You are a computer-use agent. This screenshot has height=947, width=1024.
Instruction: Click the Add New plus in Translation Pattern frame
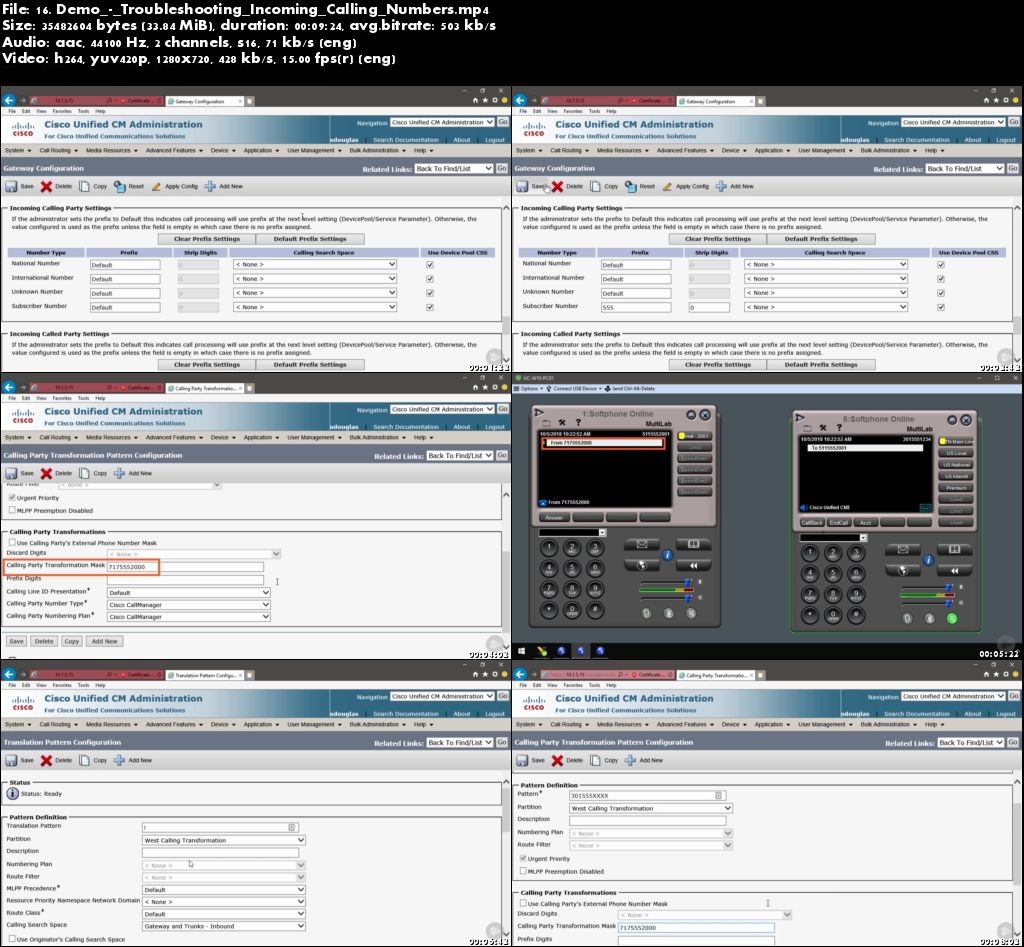click(x=119, y=760)
